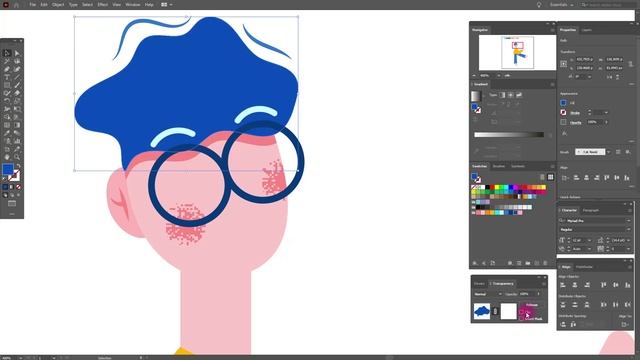Viewport: 640px width, 360px height.
Task: Open the Brush definition dropdown
Action: tap(608, 152)
